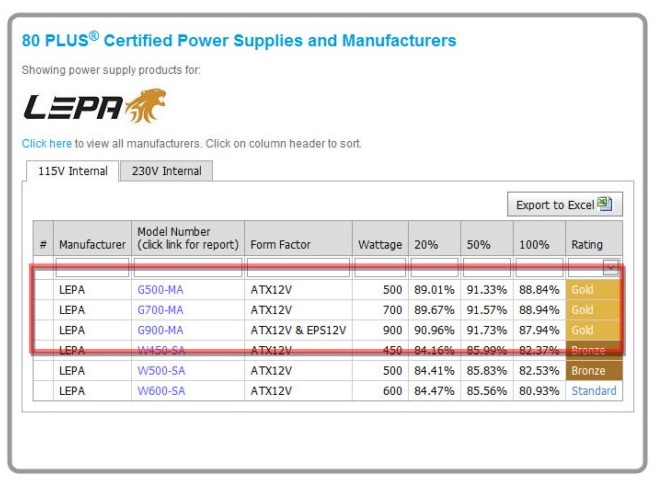Sort by the Manufacturer column header
This screenshot has width=657, height=483.
pos(92,238)
